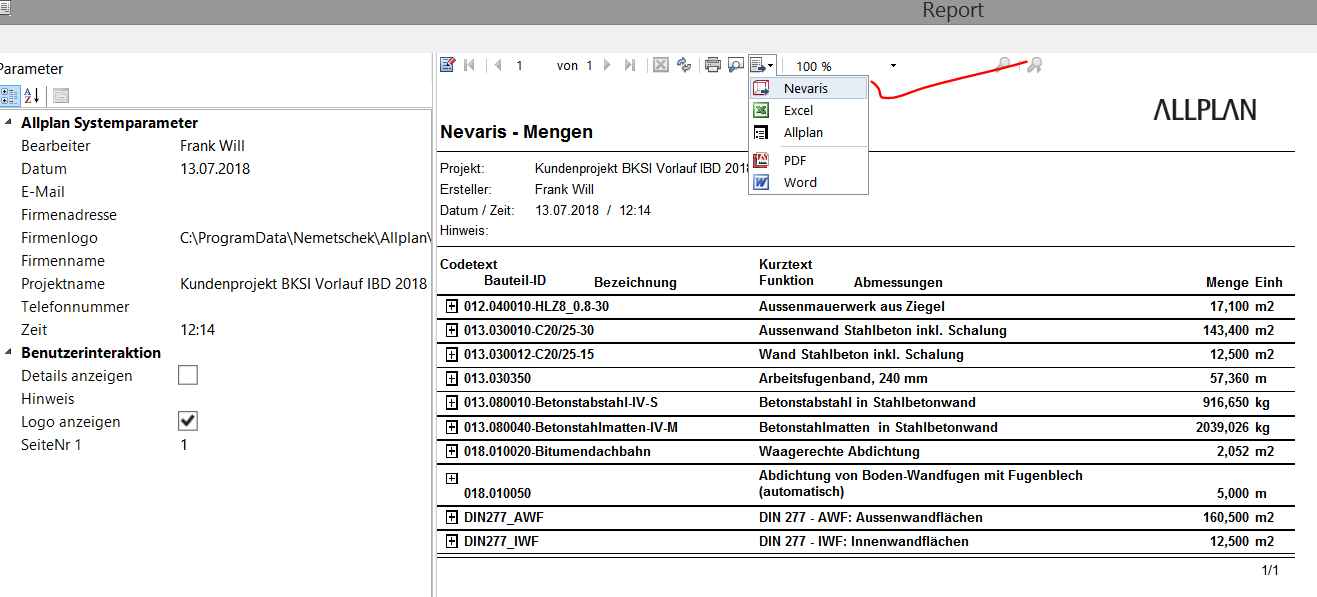The width and height of the screenshot is (1317, 597).
Task: Open the 100 % zoom dropdown
Action: click(893, 66)
